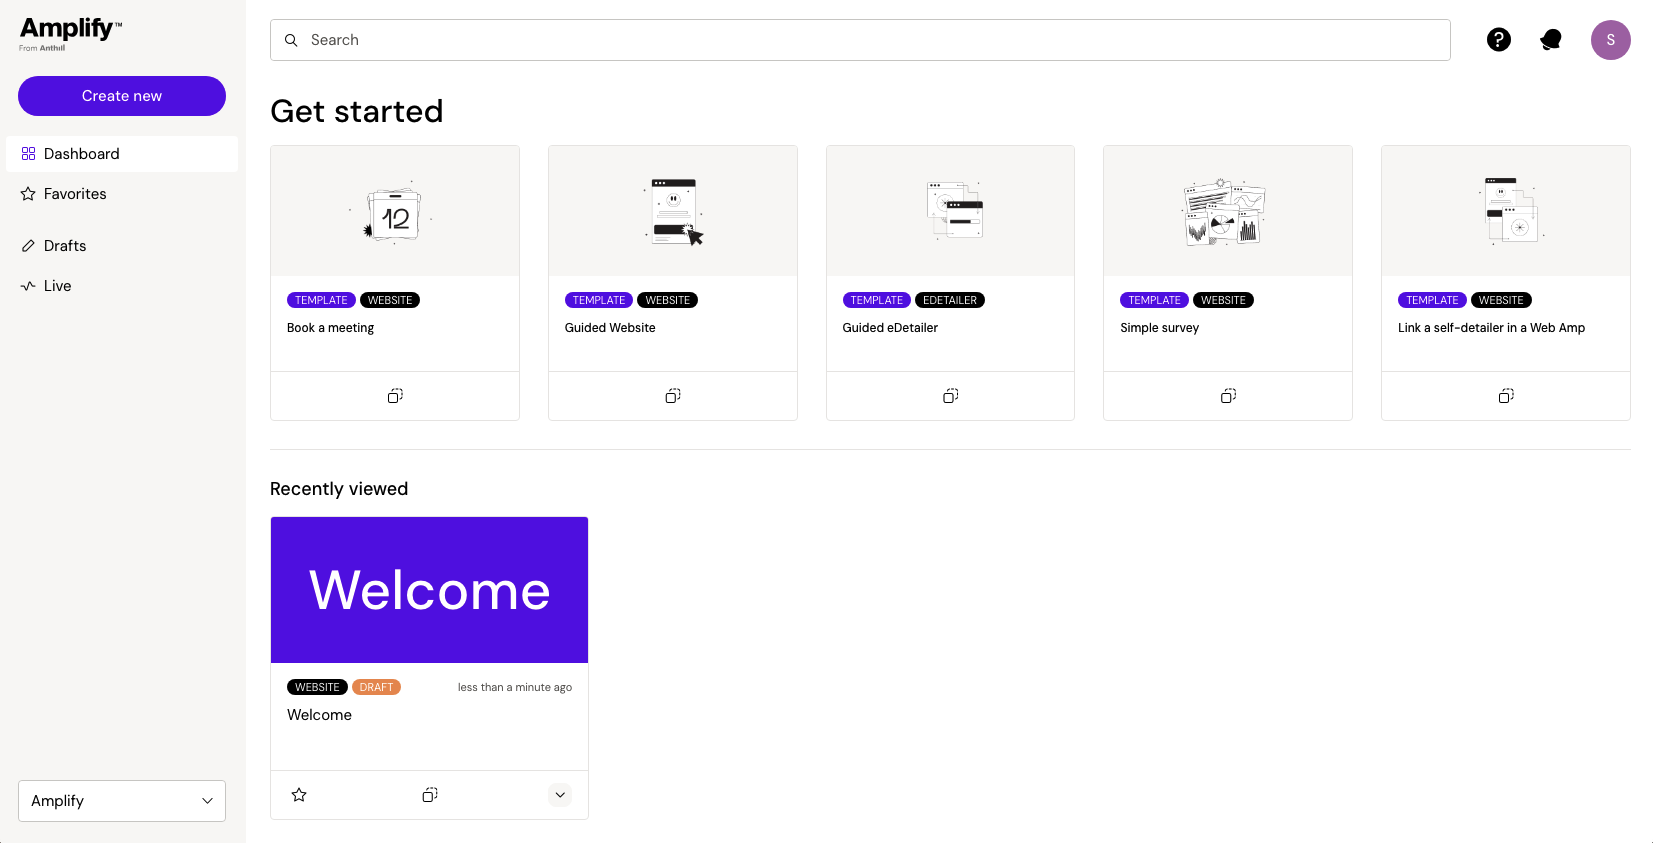Duplicate the Guided Website template
Viewport: 1653px width, 843px height.
673,396
